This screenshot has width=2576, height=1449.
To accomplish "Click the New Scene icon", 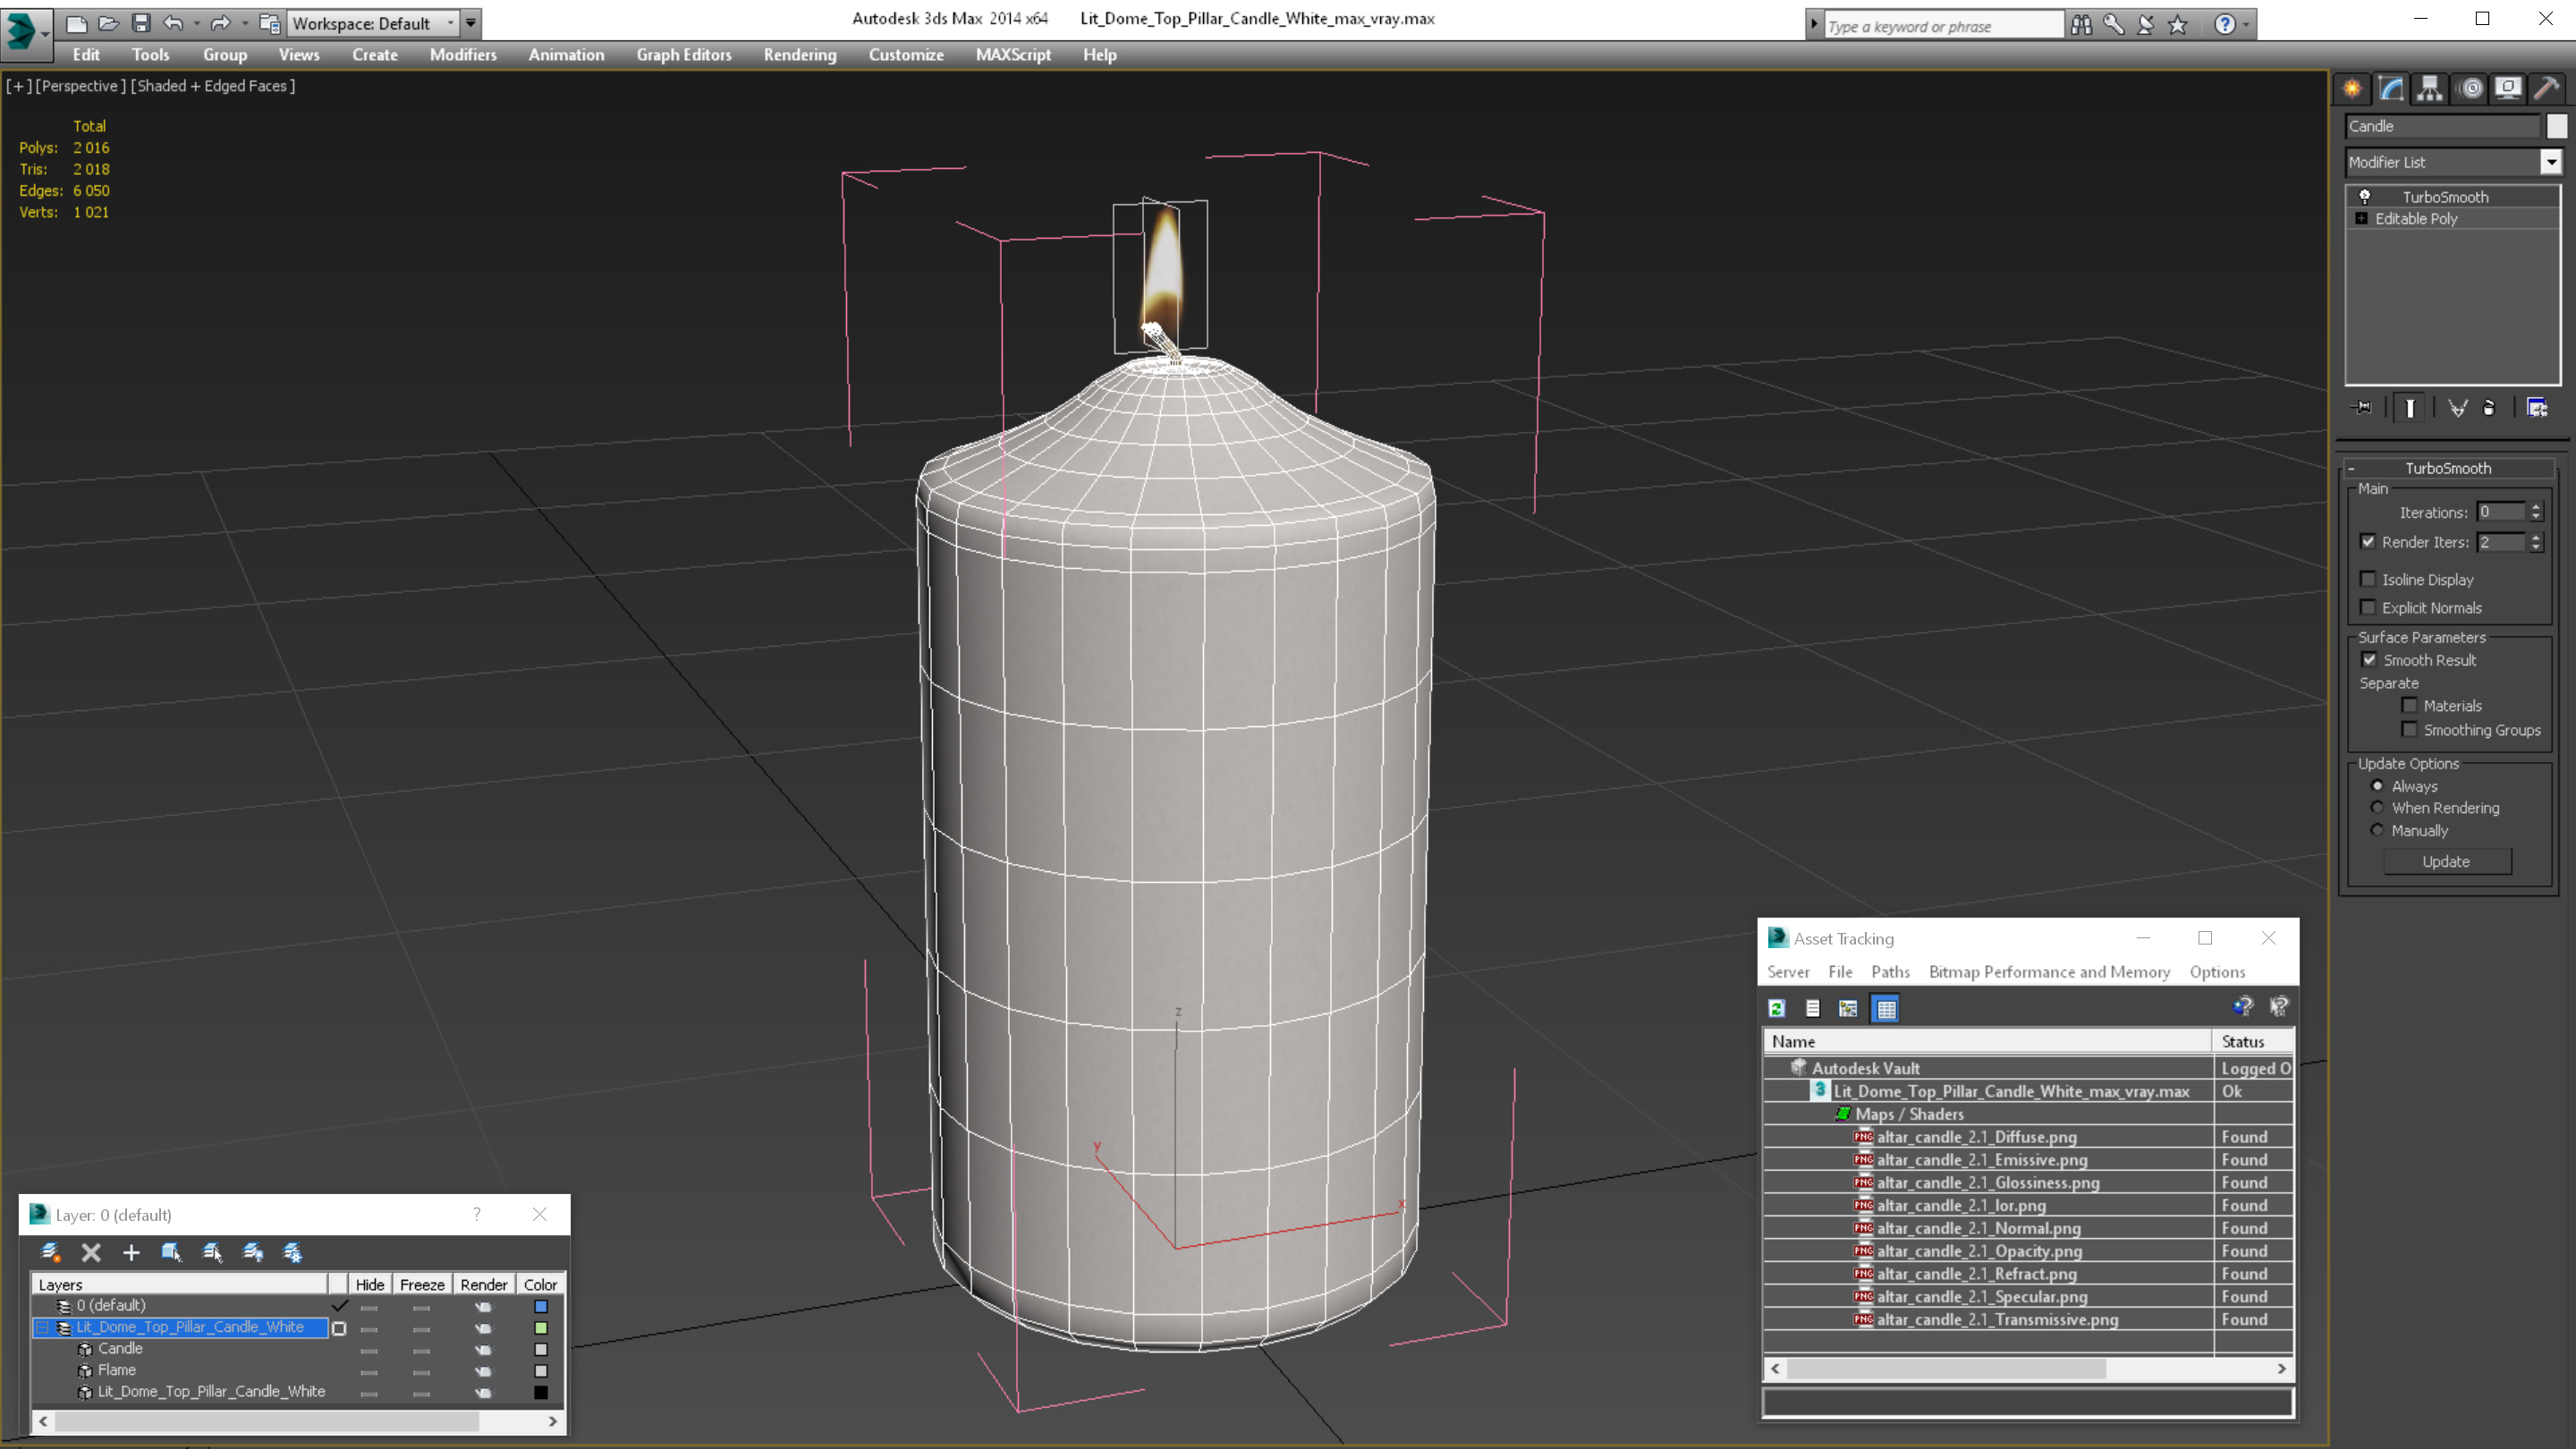I will 76,23.
